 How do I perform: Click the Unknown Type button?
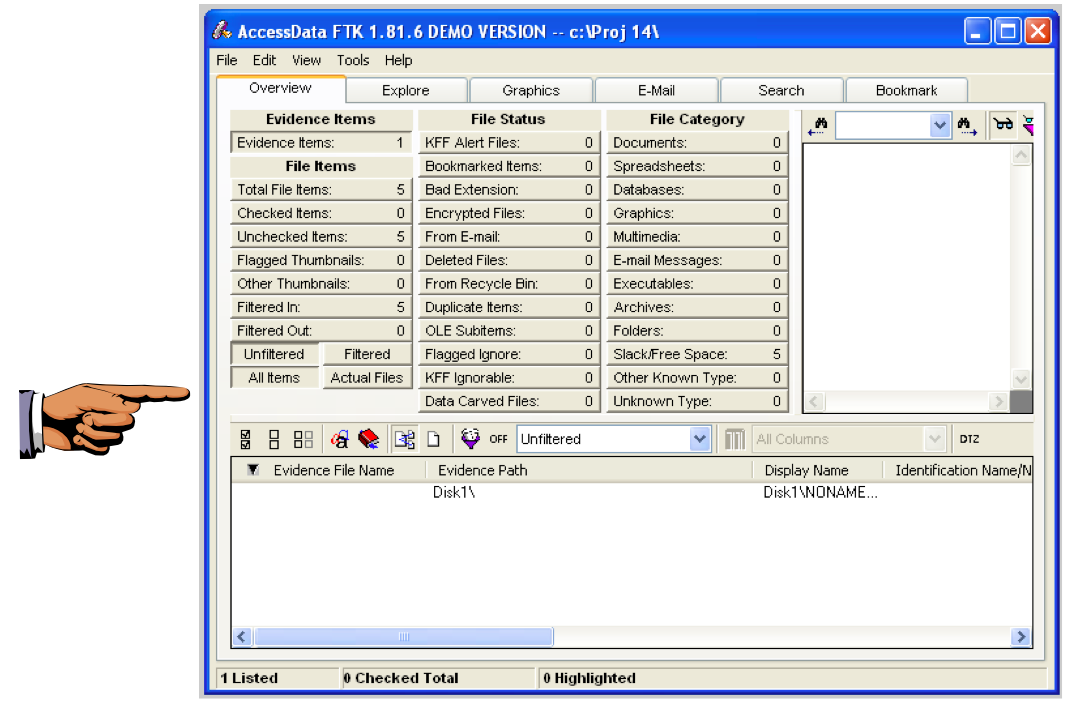[x=697, y=401]
